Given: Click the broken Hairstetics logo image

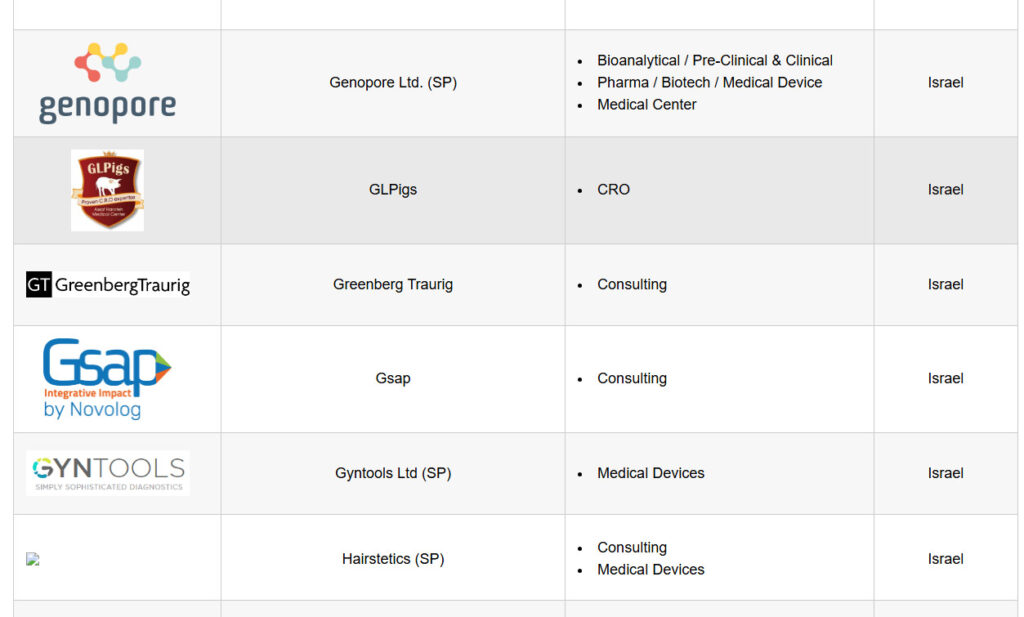Looking at the screenshot, I should tap(33, 559).
